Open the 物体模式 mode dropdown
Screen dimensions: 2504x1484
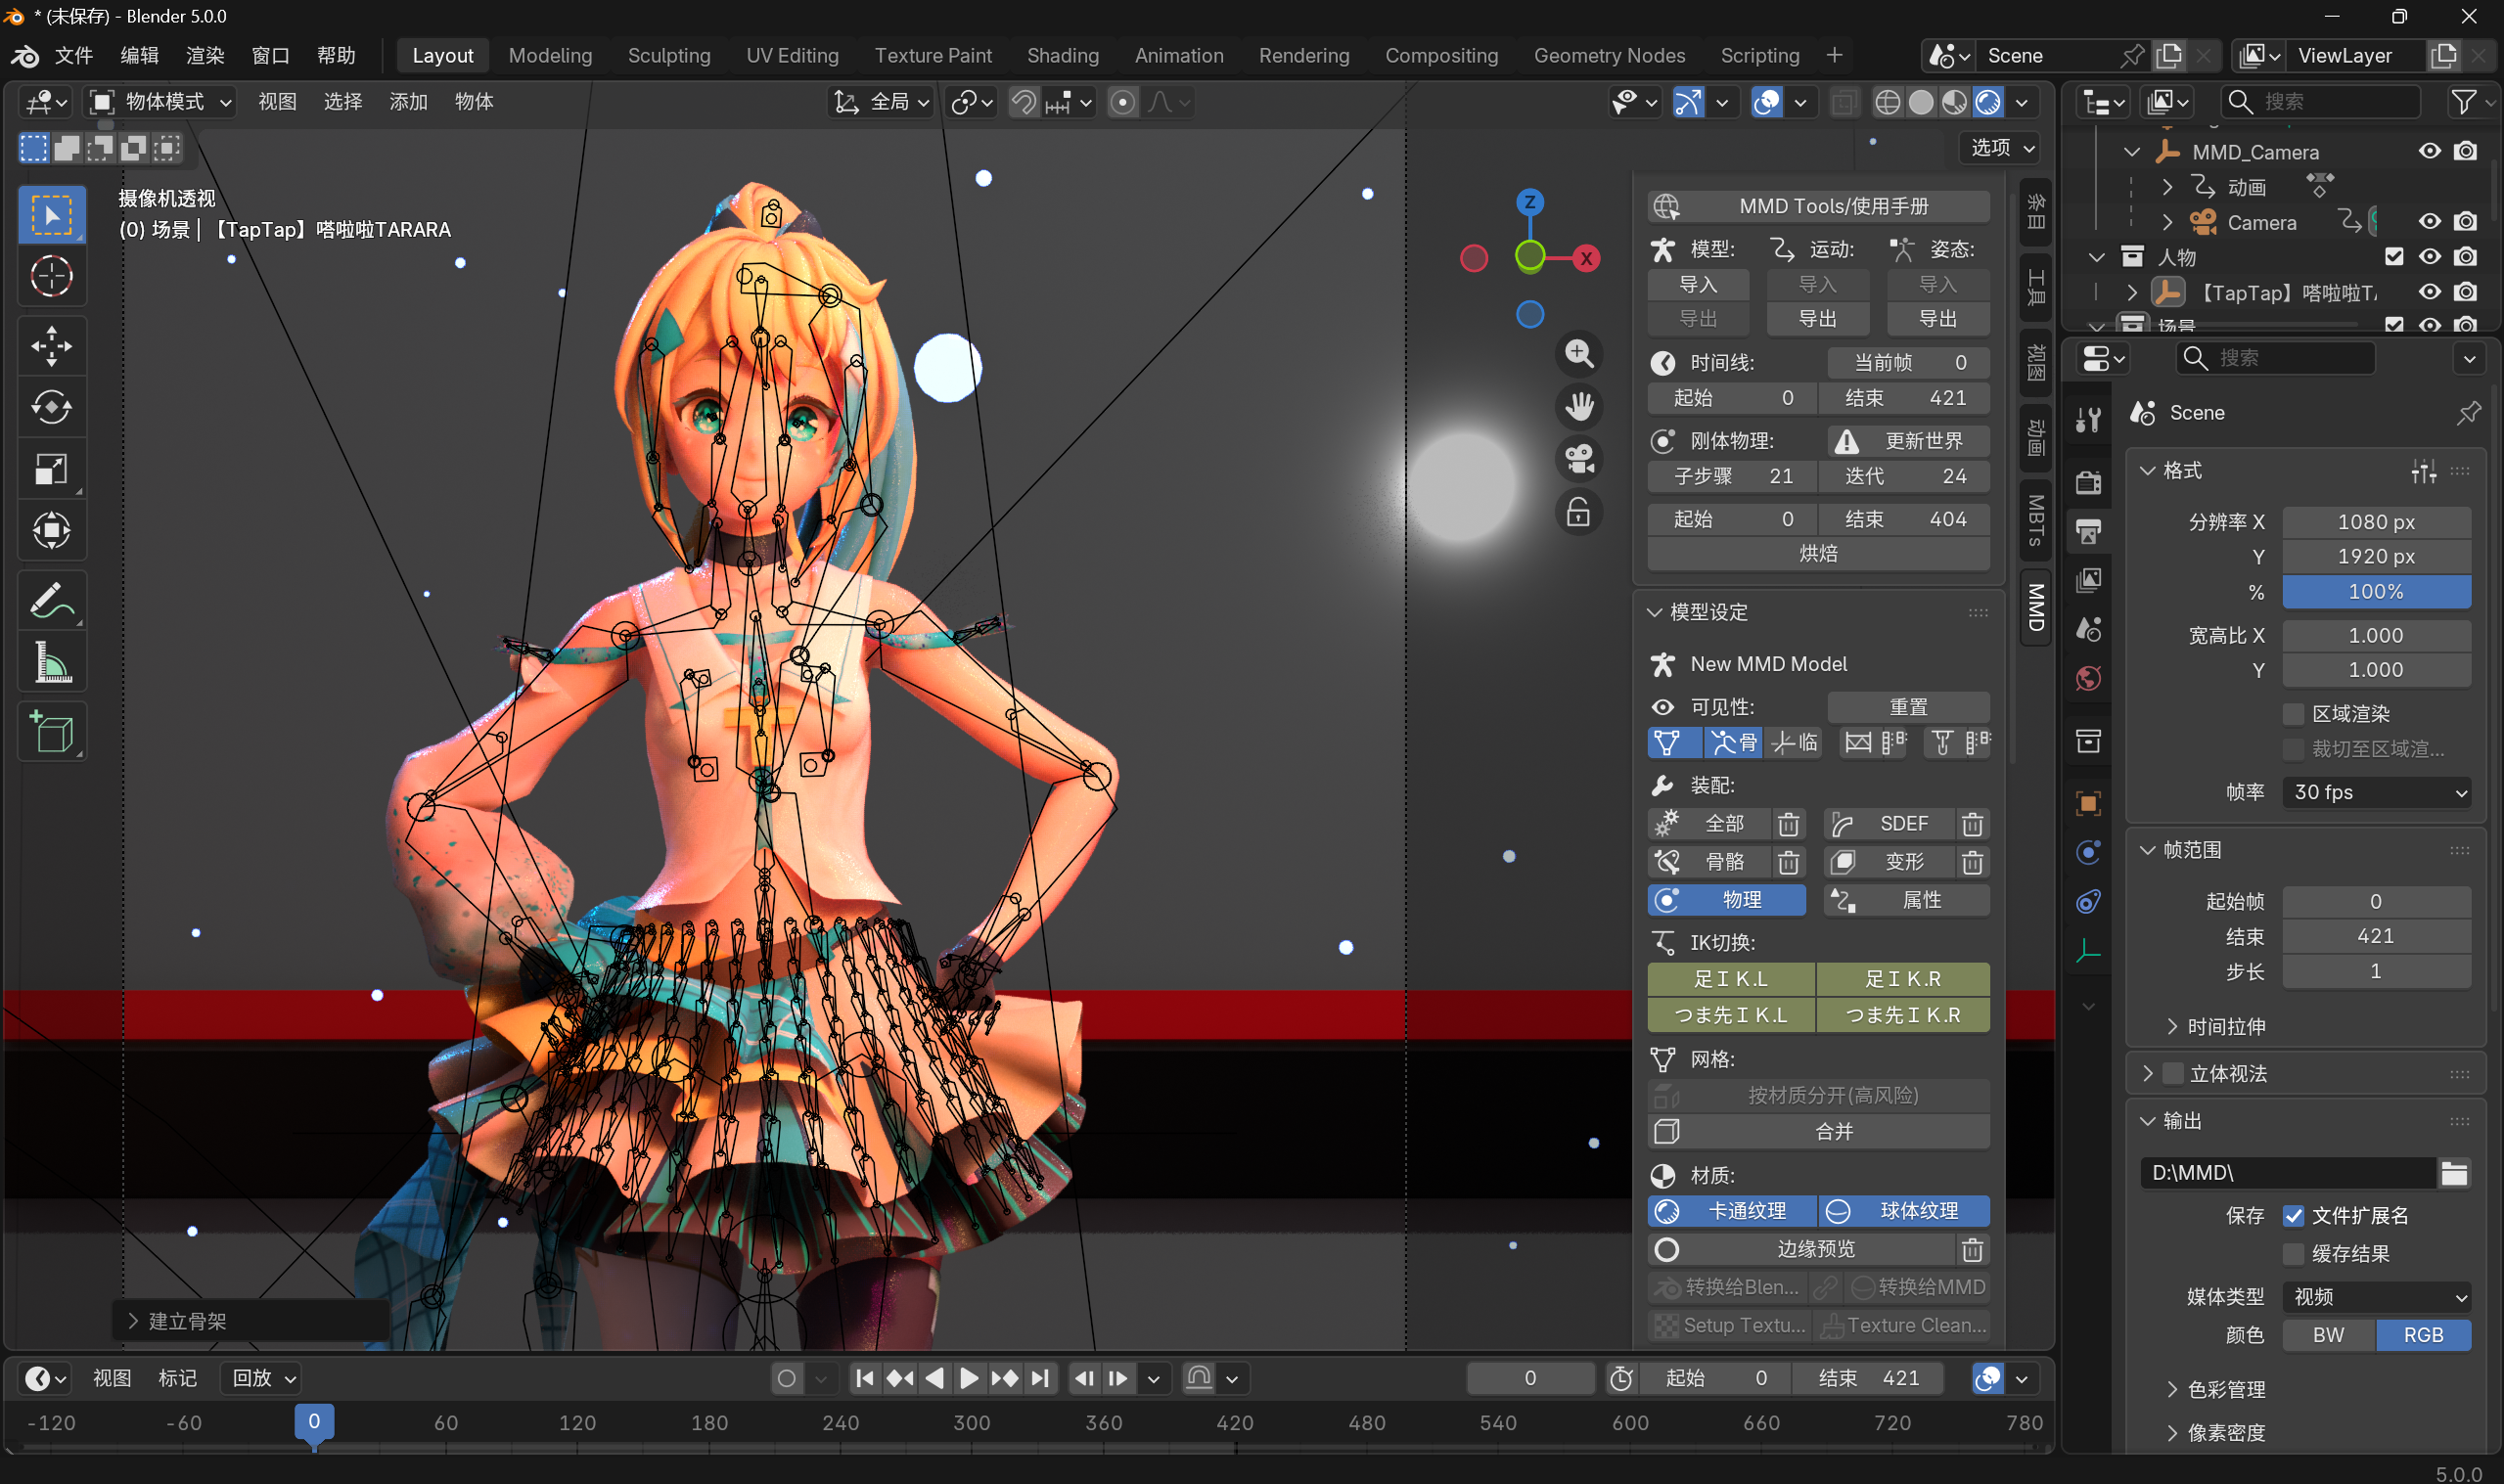click(x=163, y=102)
